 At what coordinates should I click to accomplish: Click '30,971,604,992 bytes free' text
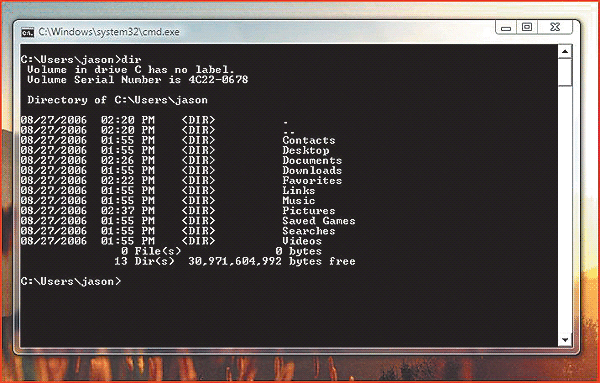(272, 261)
